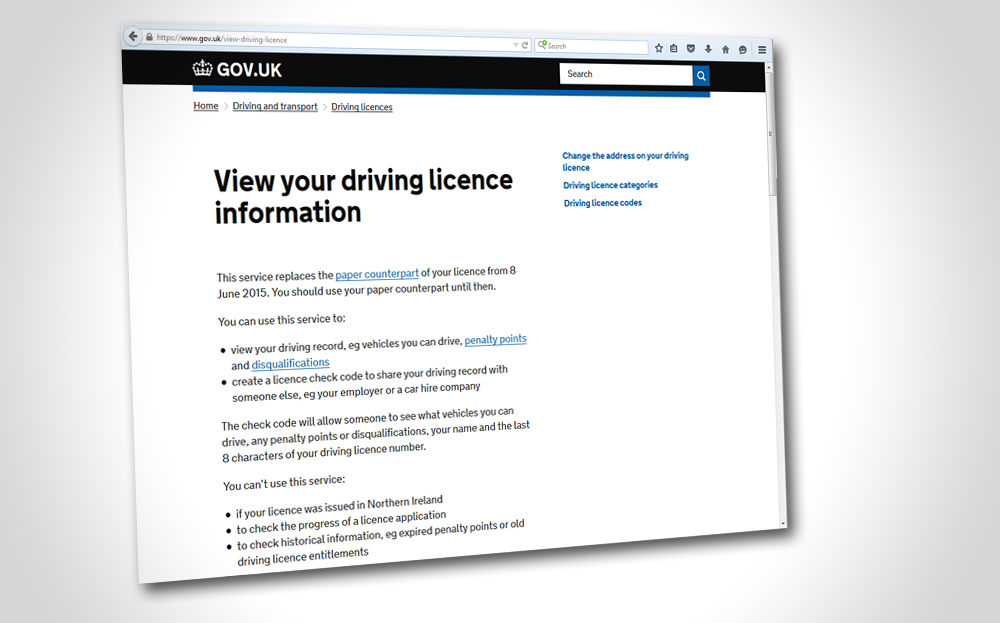Follow the disqualifications link

291,363
